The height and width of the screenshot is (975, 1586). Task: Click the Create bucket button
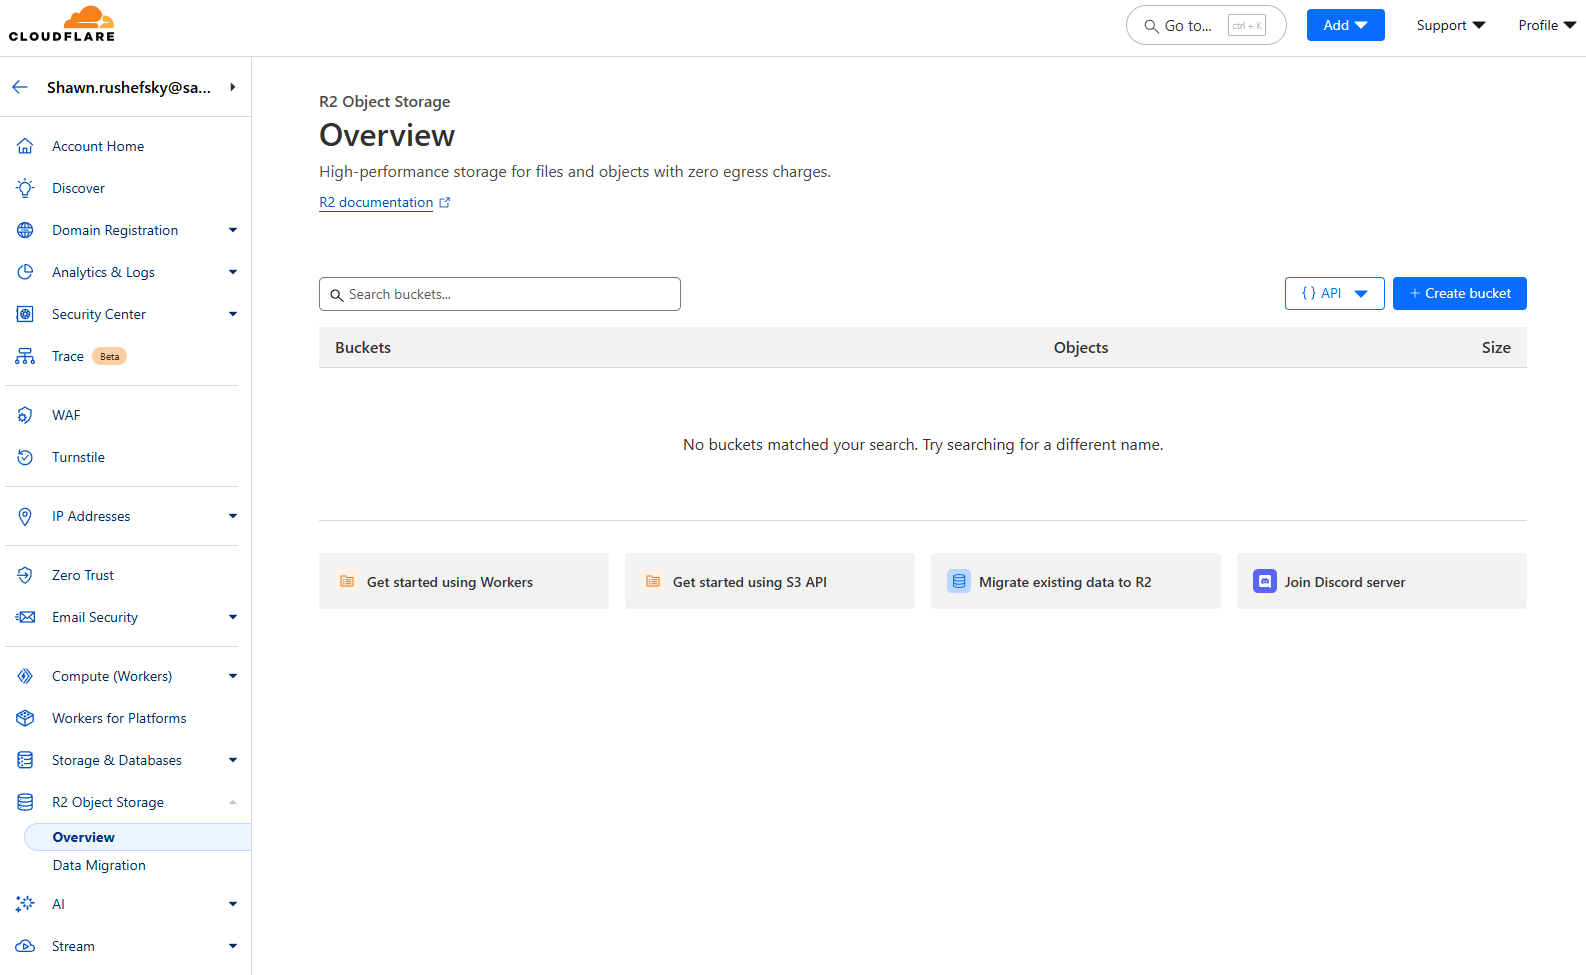point(1459,293)
